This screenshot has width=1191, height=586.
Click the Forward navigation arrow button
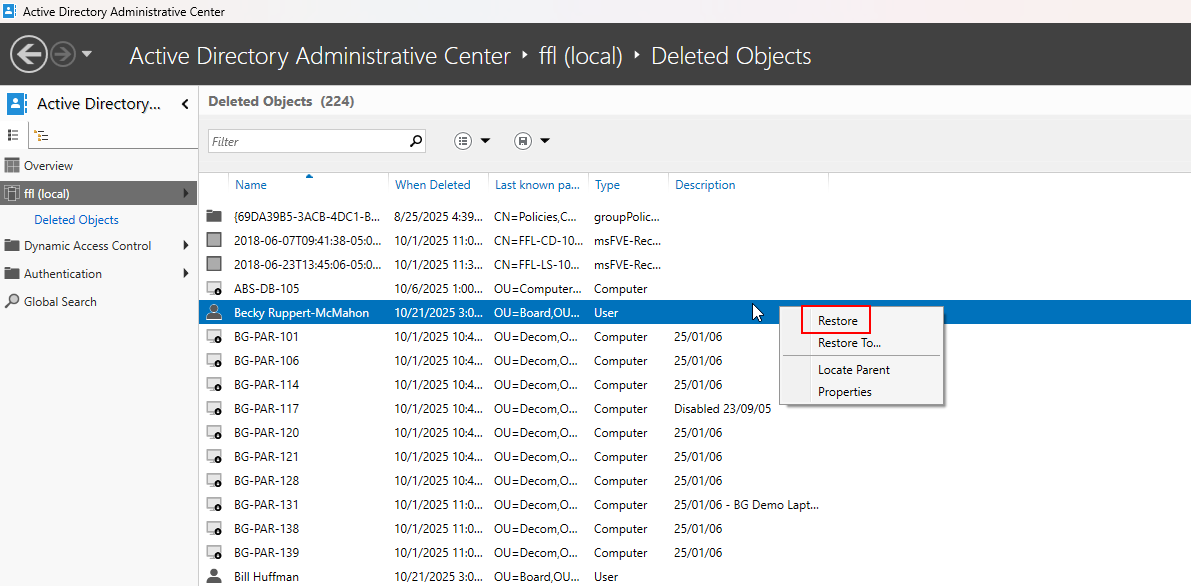coord(62,55)
